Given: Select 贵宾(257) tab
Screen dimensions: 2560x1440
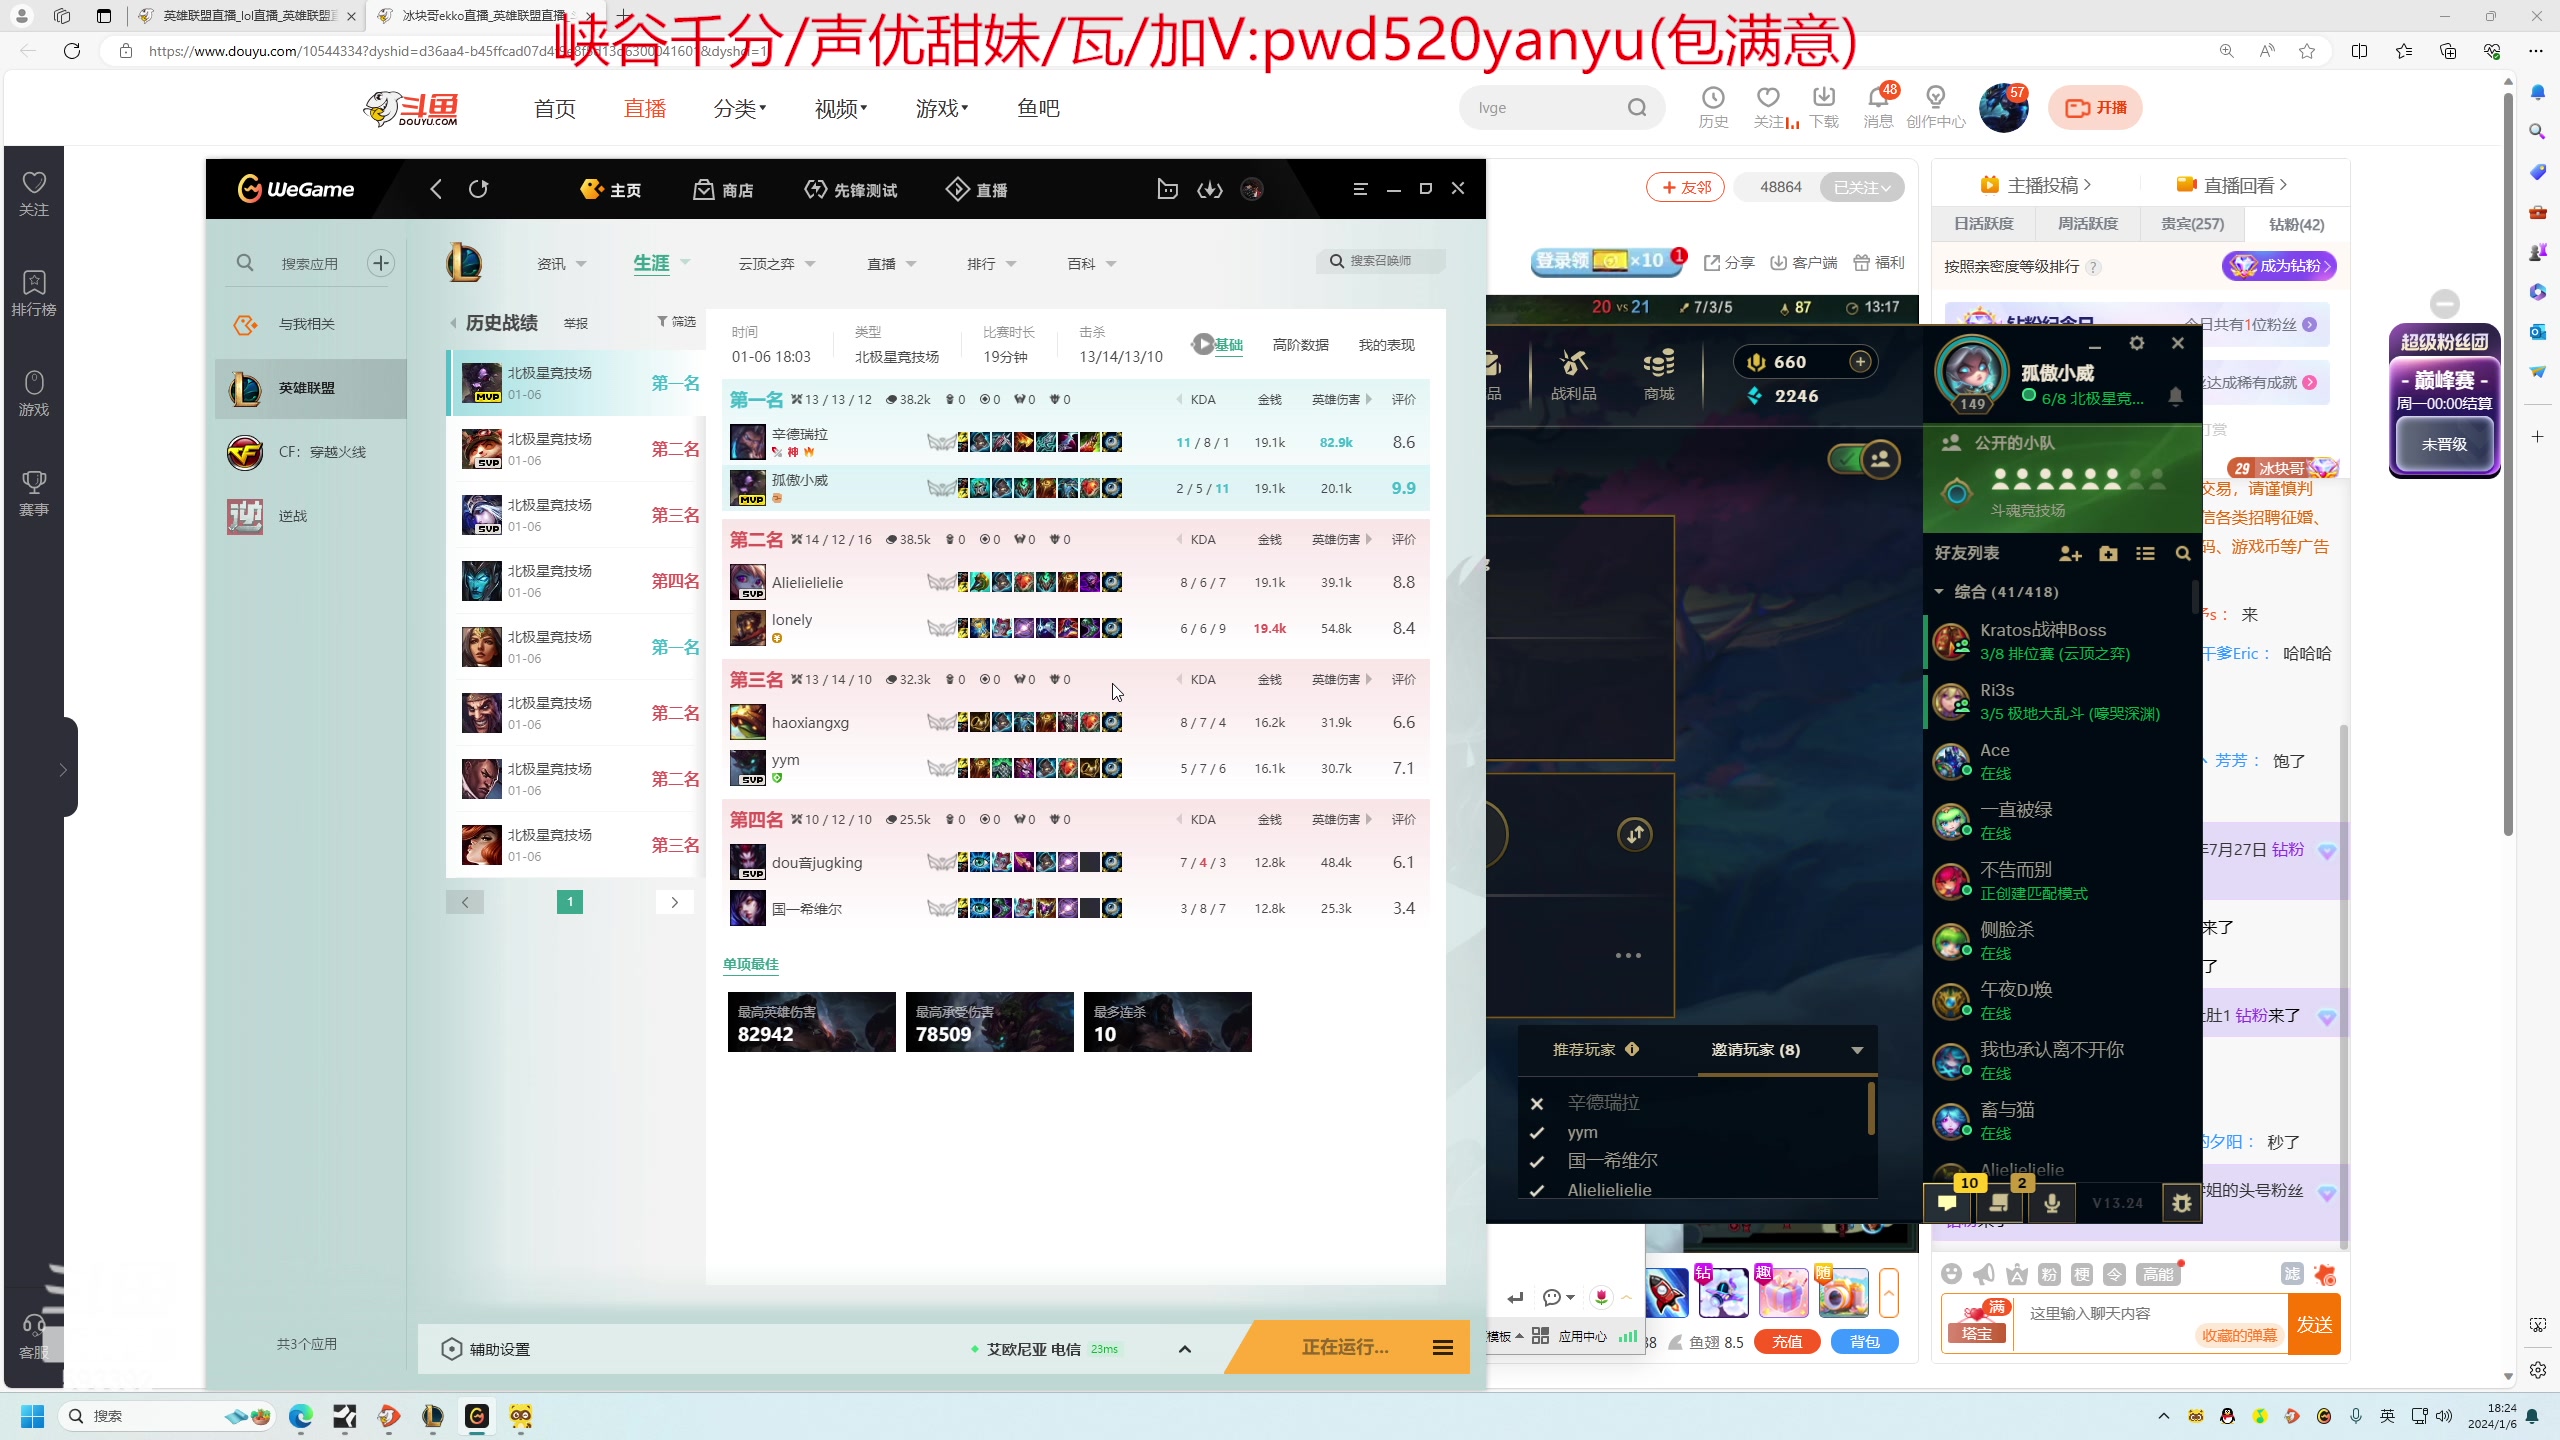Looking at the screenshot, I should click(2192, 224).
